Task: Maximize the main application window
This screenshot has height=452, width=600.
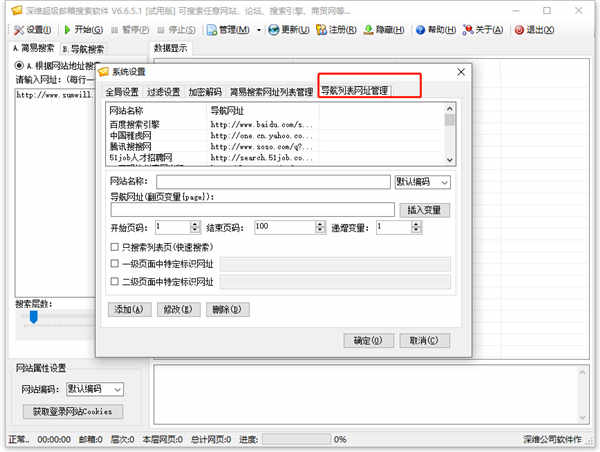Action: (547, 11)
